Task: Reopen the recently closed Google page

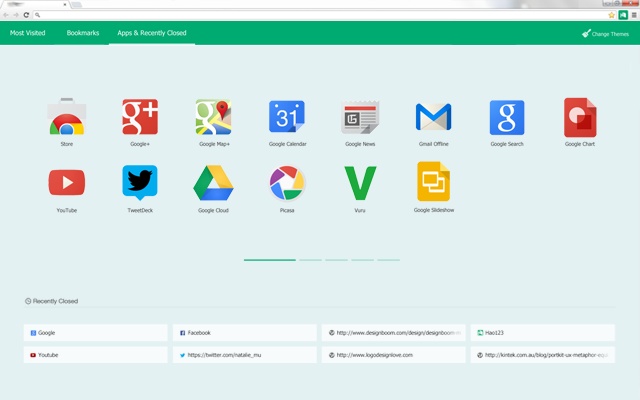Action: [x=96, y=333]
